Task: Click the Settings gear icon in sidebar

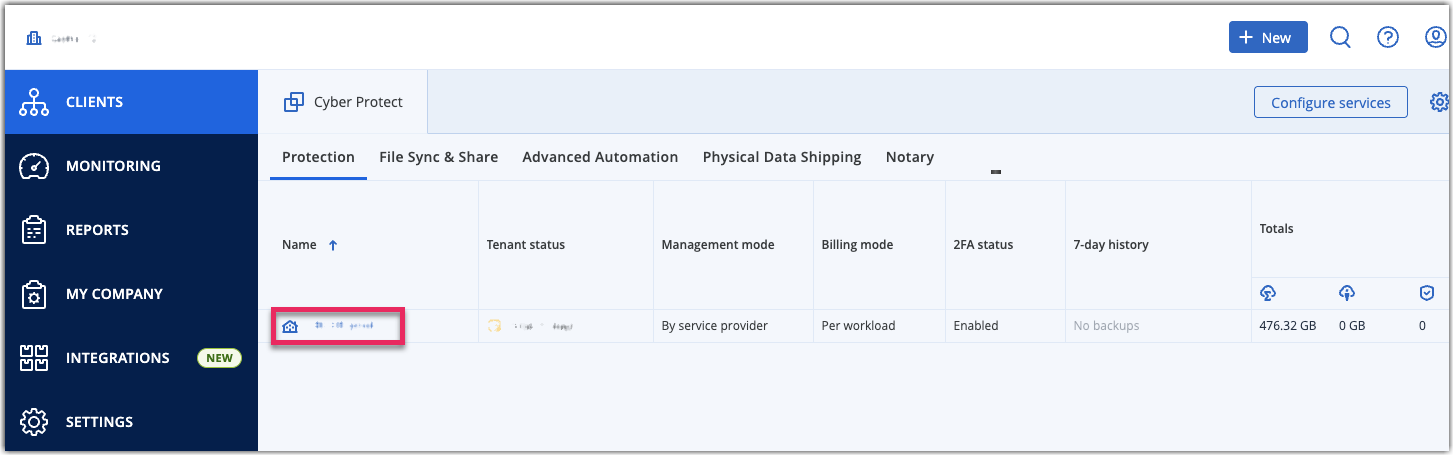Action: click(34, 422)
